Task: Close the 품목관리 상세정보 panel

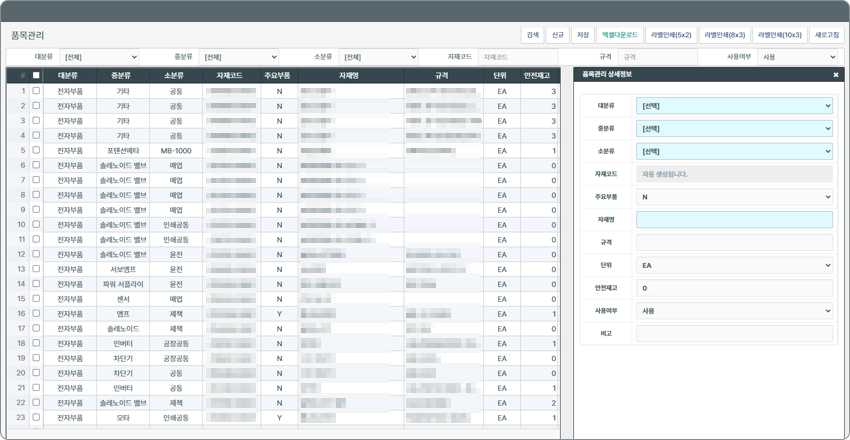Action: coord(836,75)
